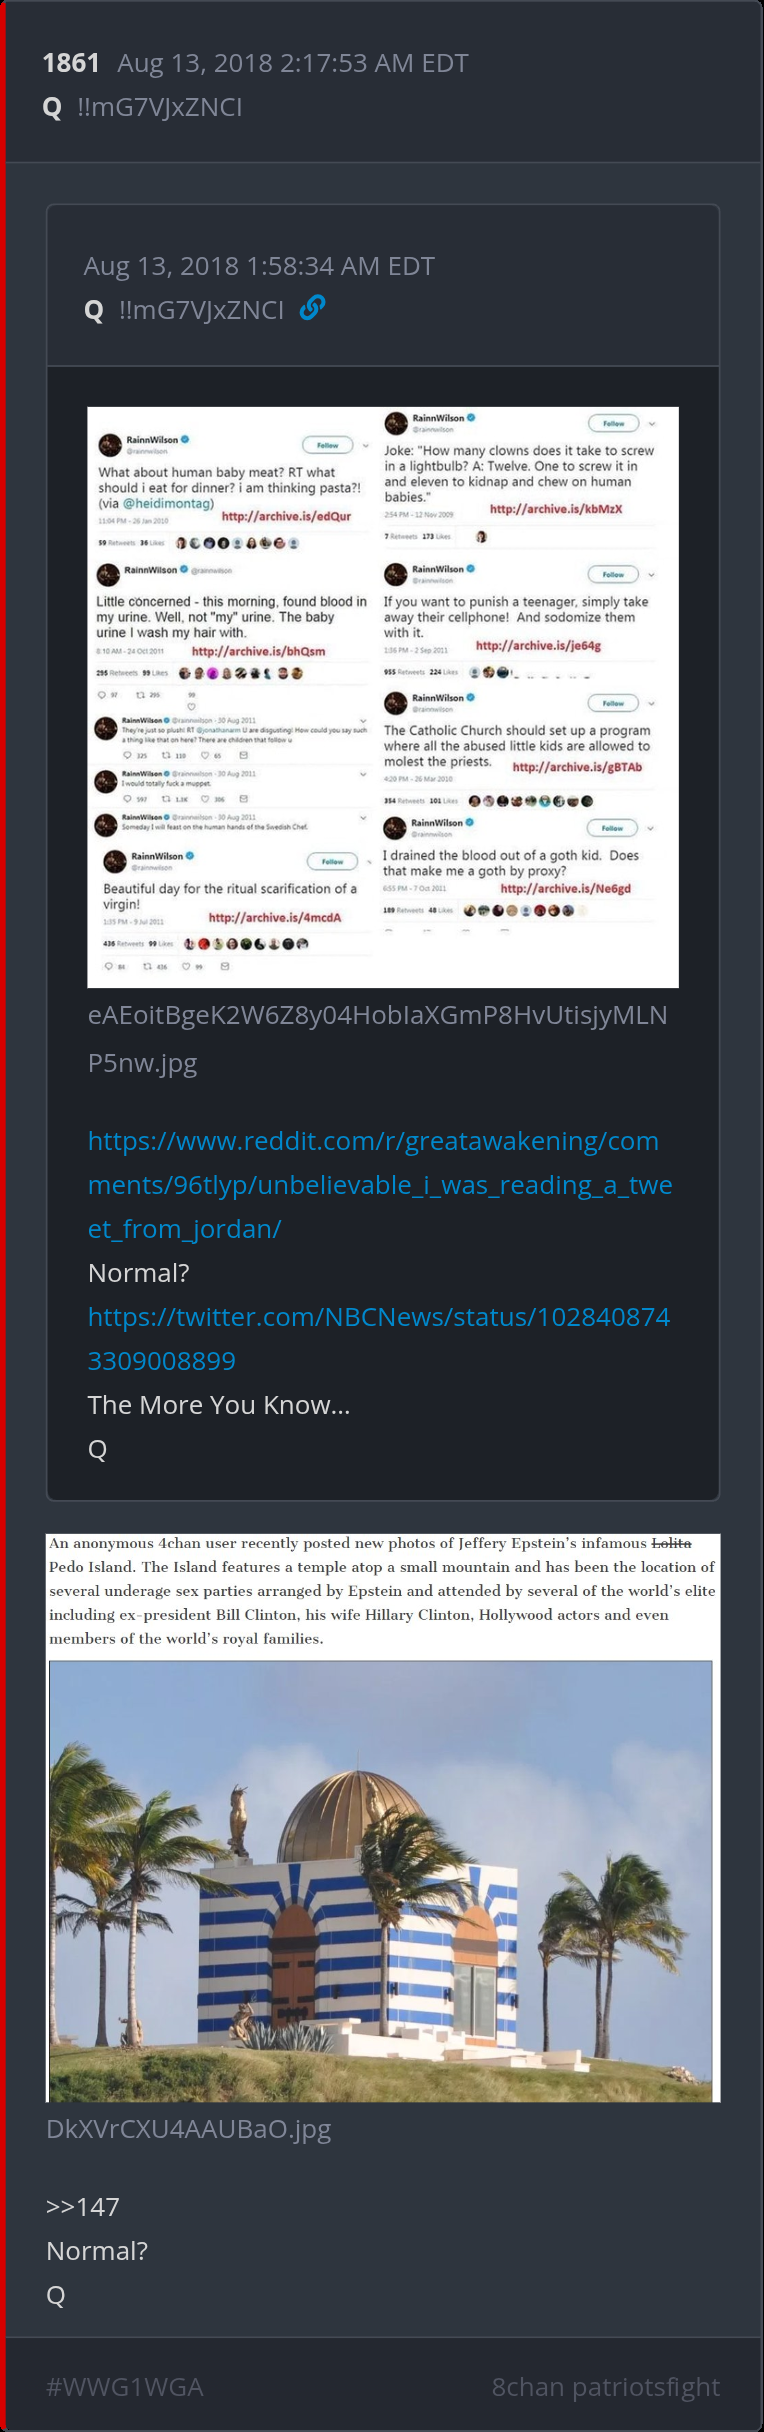Screen dimensions: 764x2432
Task: Open the RainnWilson tweets collage image
Action: tap(383, 697)
